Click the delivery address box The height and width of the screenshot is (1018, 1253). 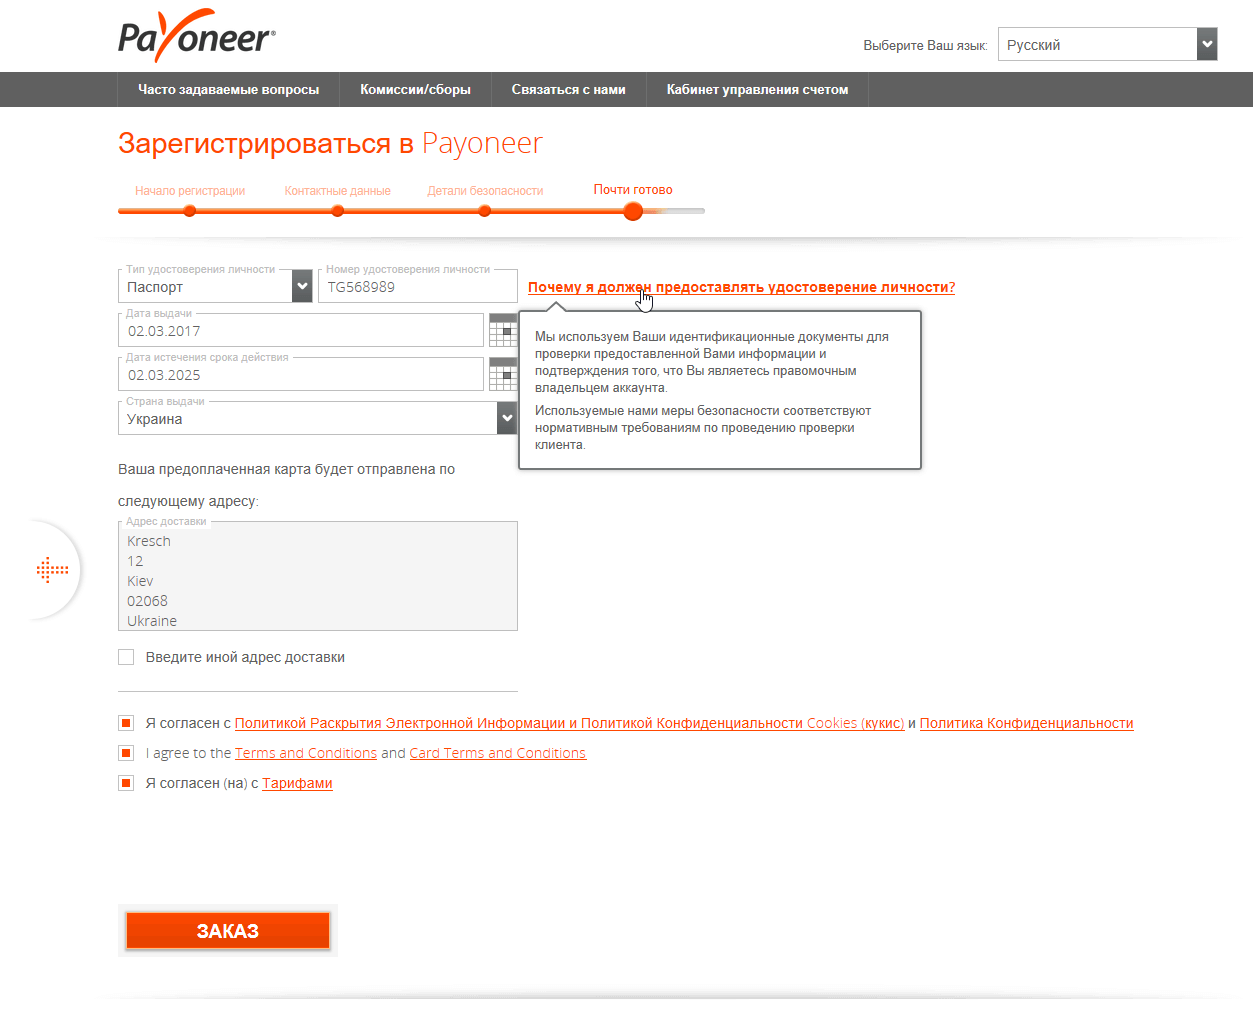(x=318, y=576)
